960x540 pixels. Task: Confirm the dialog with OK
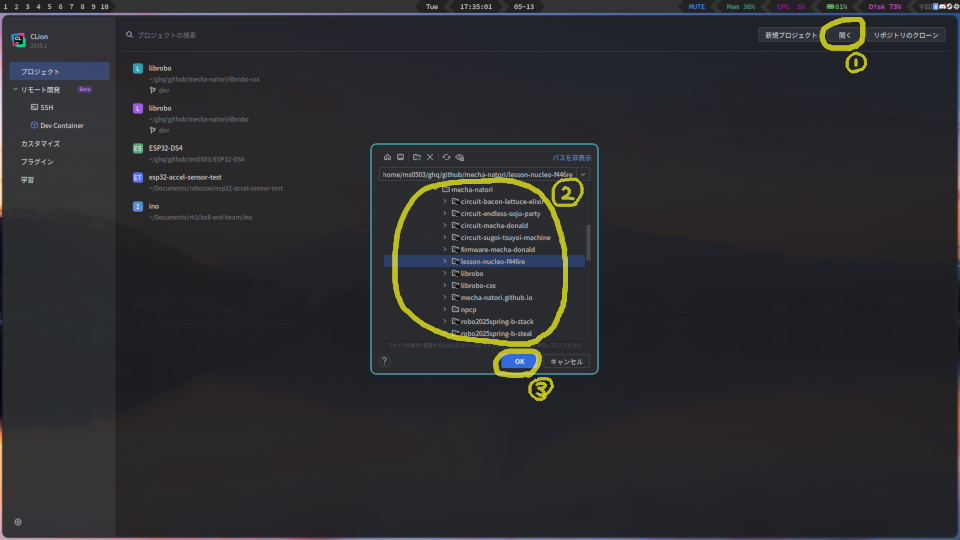(519, 362)
